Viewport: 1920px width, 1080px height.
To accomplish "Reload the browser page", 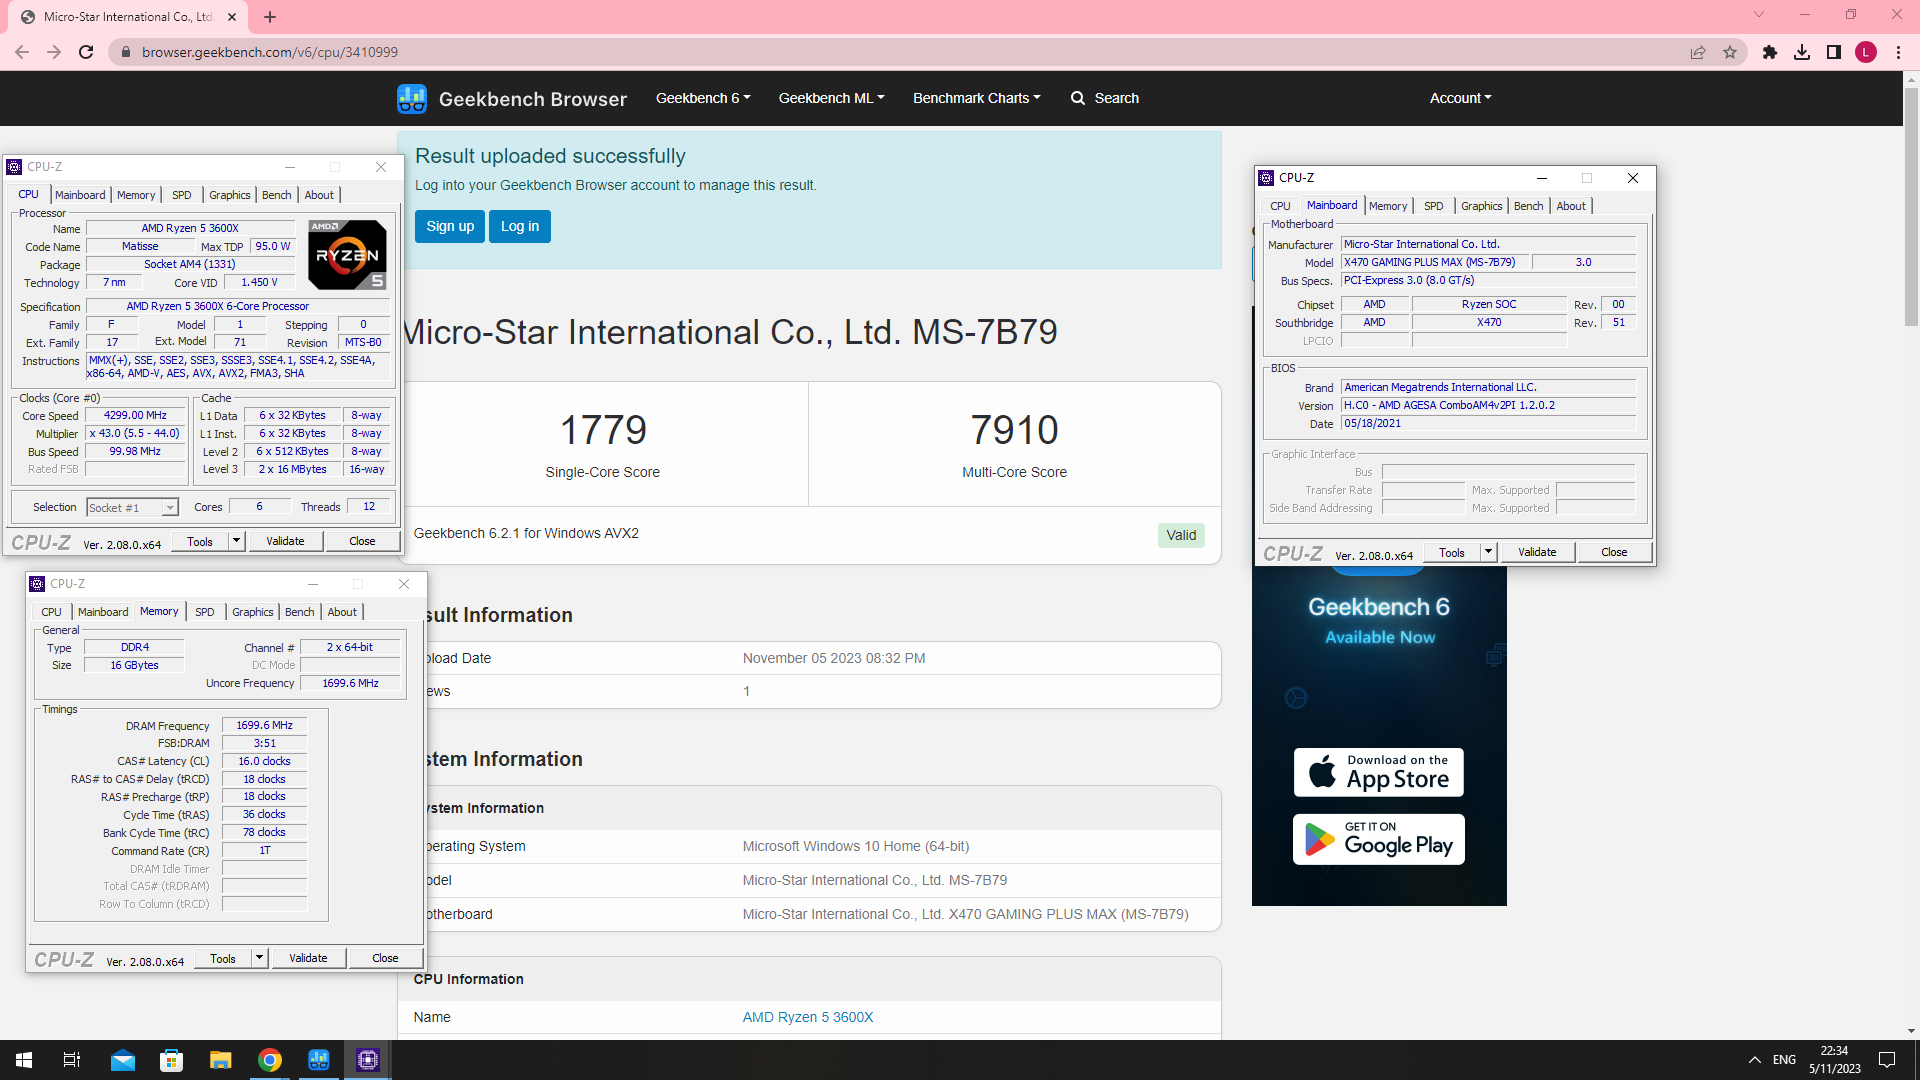I will (x=86, y=52).
